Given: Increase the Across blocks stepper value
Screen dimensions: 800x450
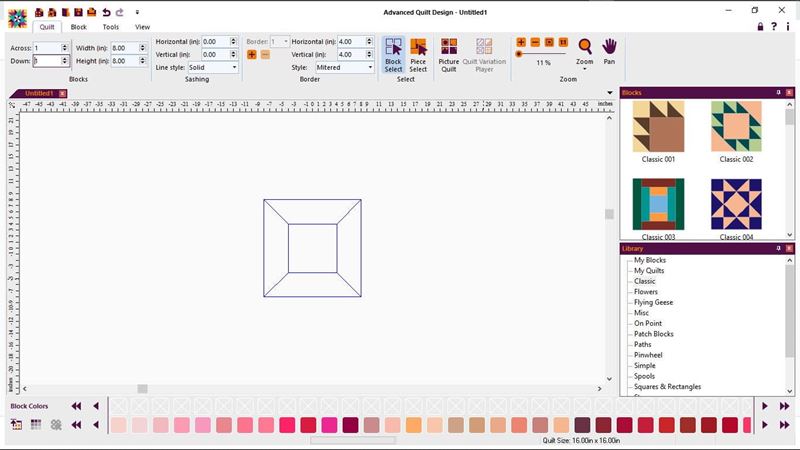Looking at the screenshot, I should [65, 45].
